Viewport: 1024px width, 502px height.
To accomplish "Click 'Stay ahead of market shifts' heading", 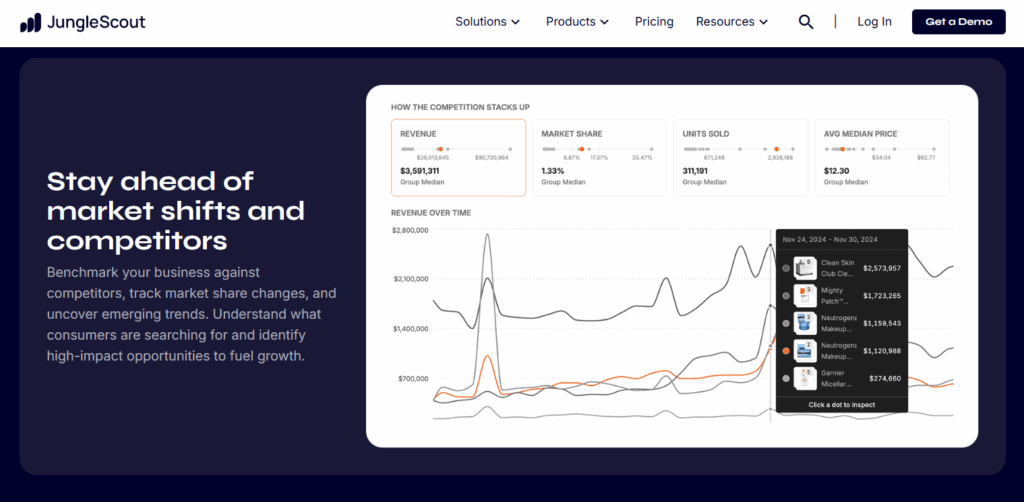I will pyautogui.click(x=176, y=211).
